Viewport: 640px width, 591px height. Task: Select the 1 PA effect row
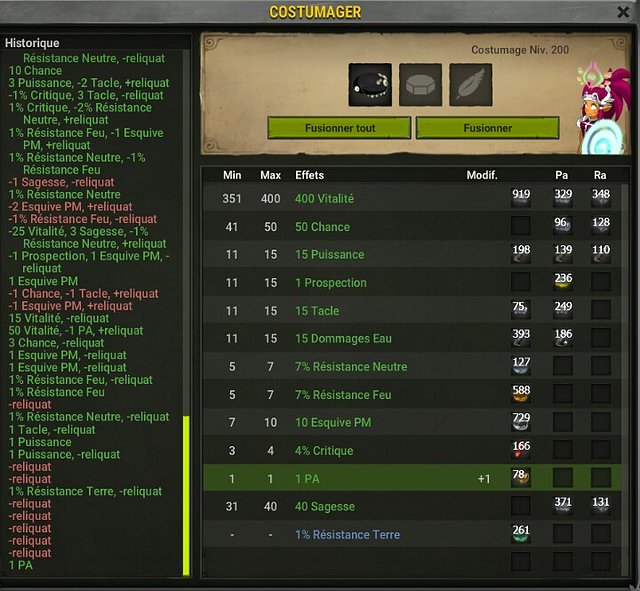click(x=412, y=478)
